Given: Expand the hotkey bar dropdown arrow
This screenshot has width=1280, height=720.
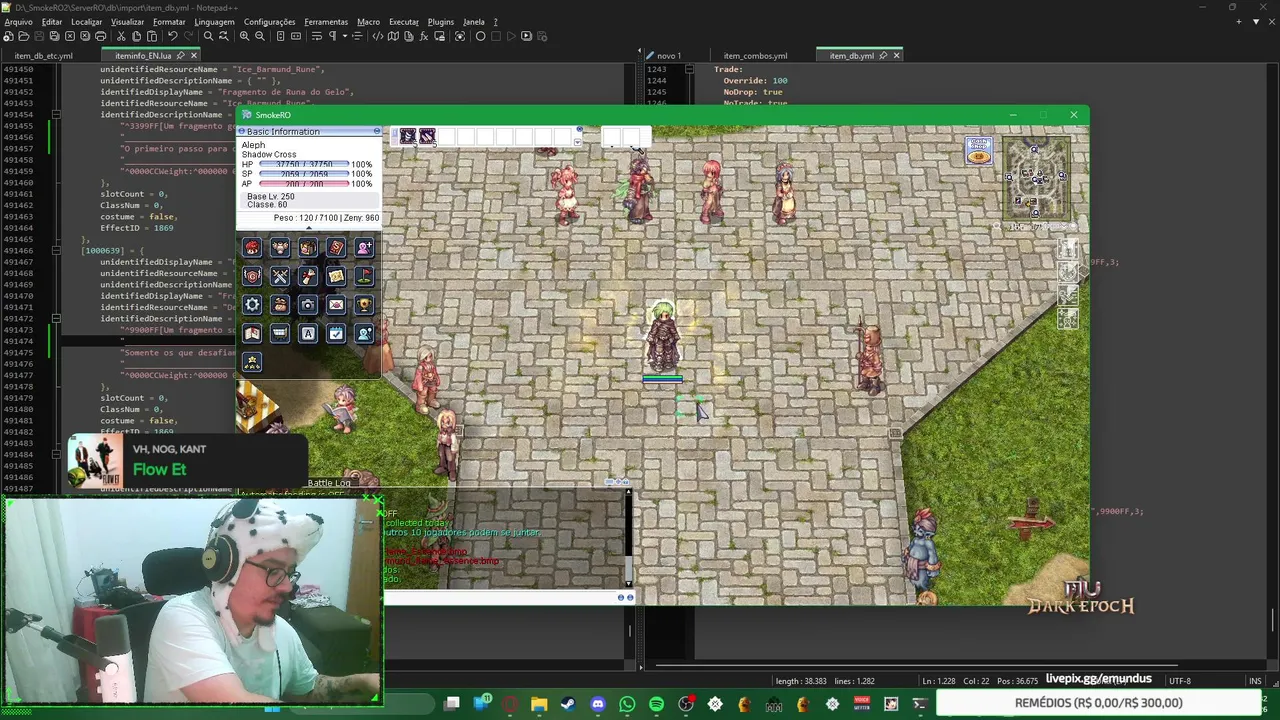Looking at the screenshot, I should tap(577, 143).
